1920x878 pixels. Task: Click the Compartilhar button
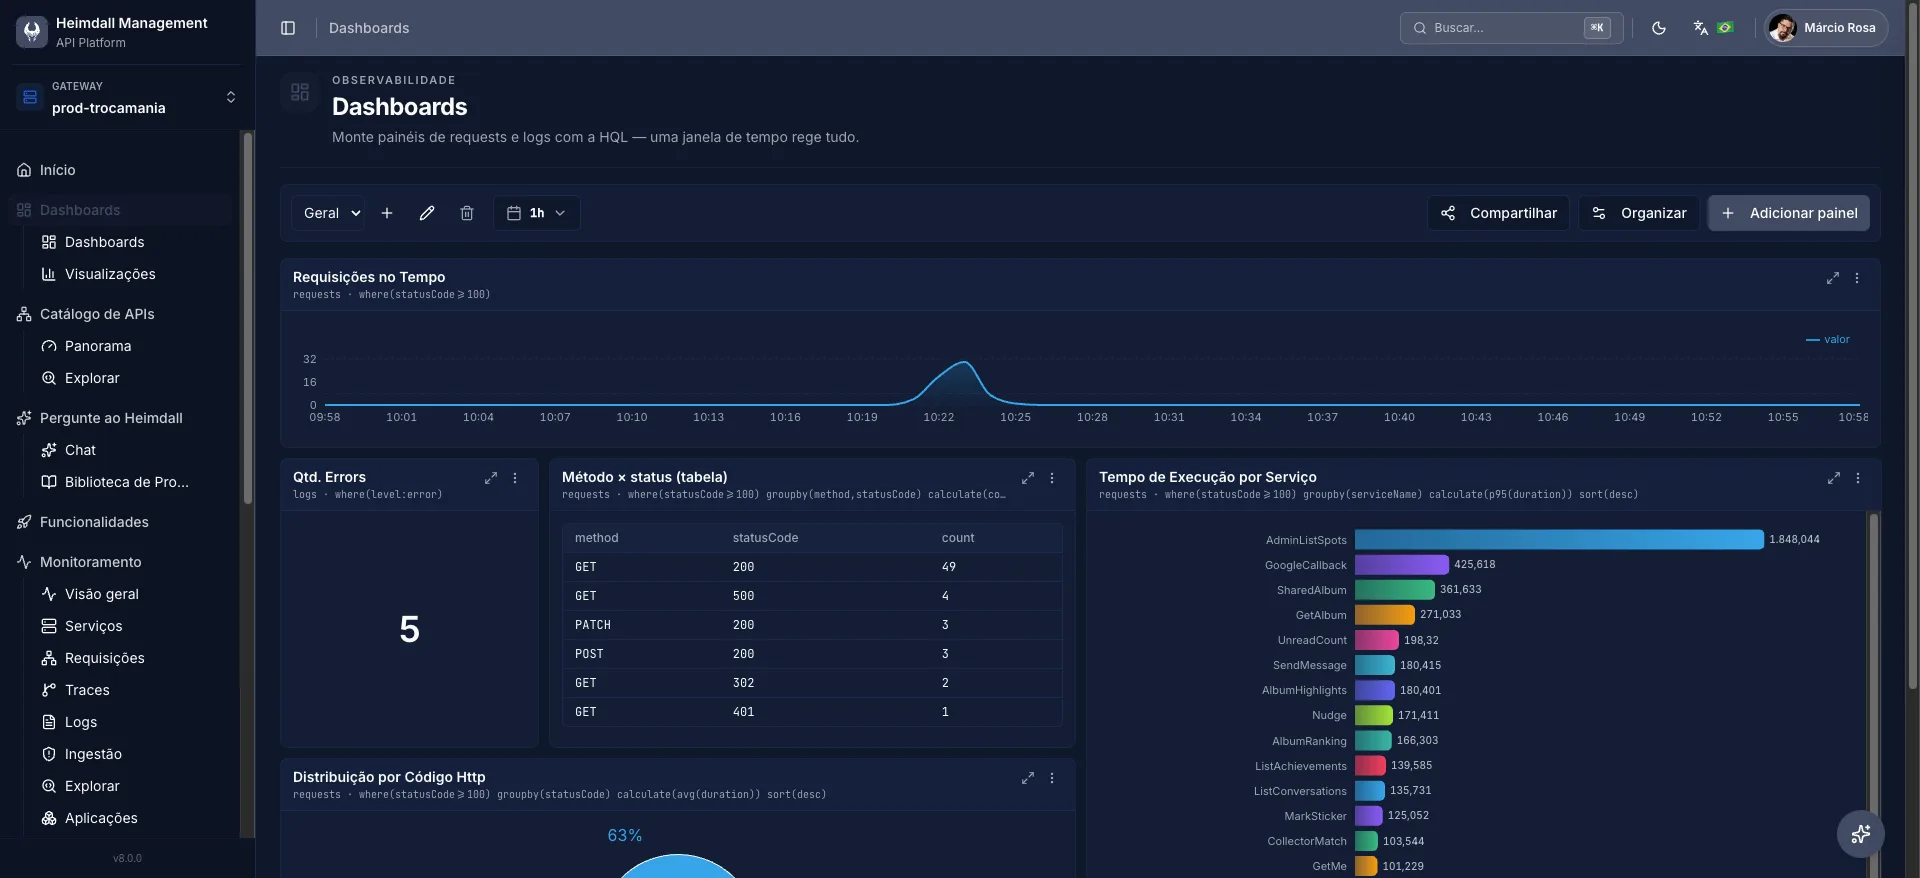(1498, 213)
